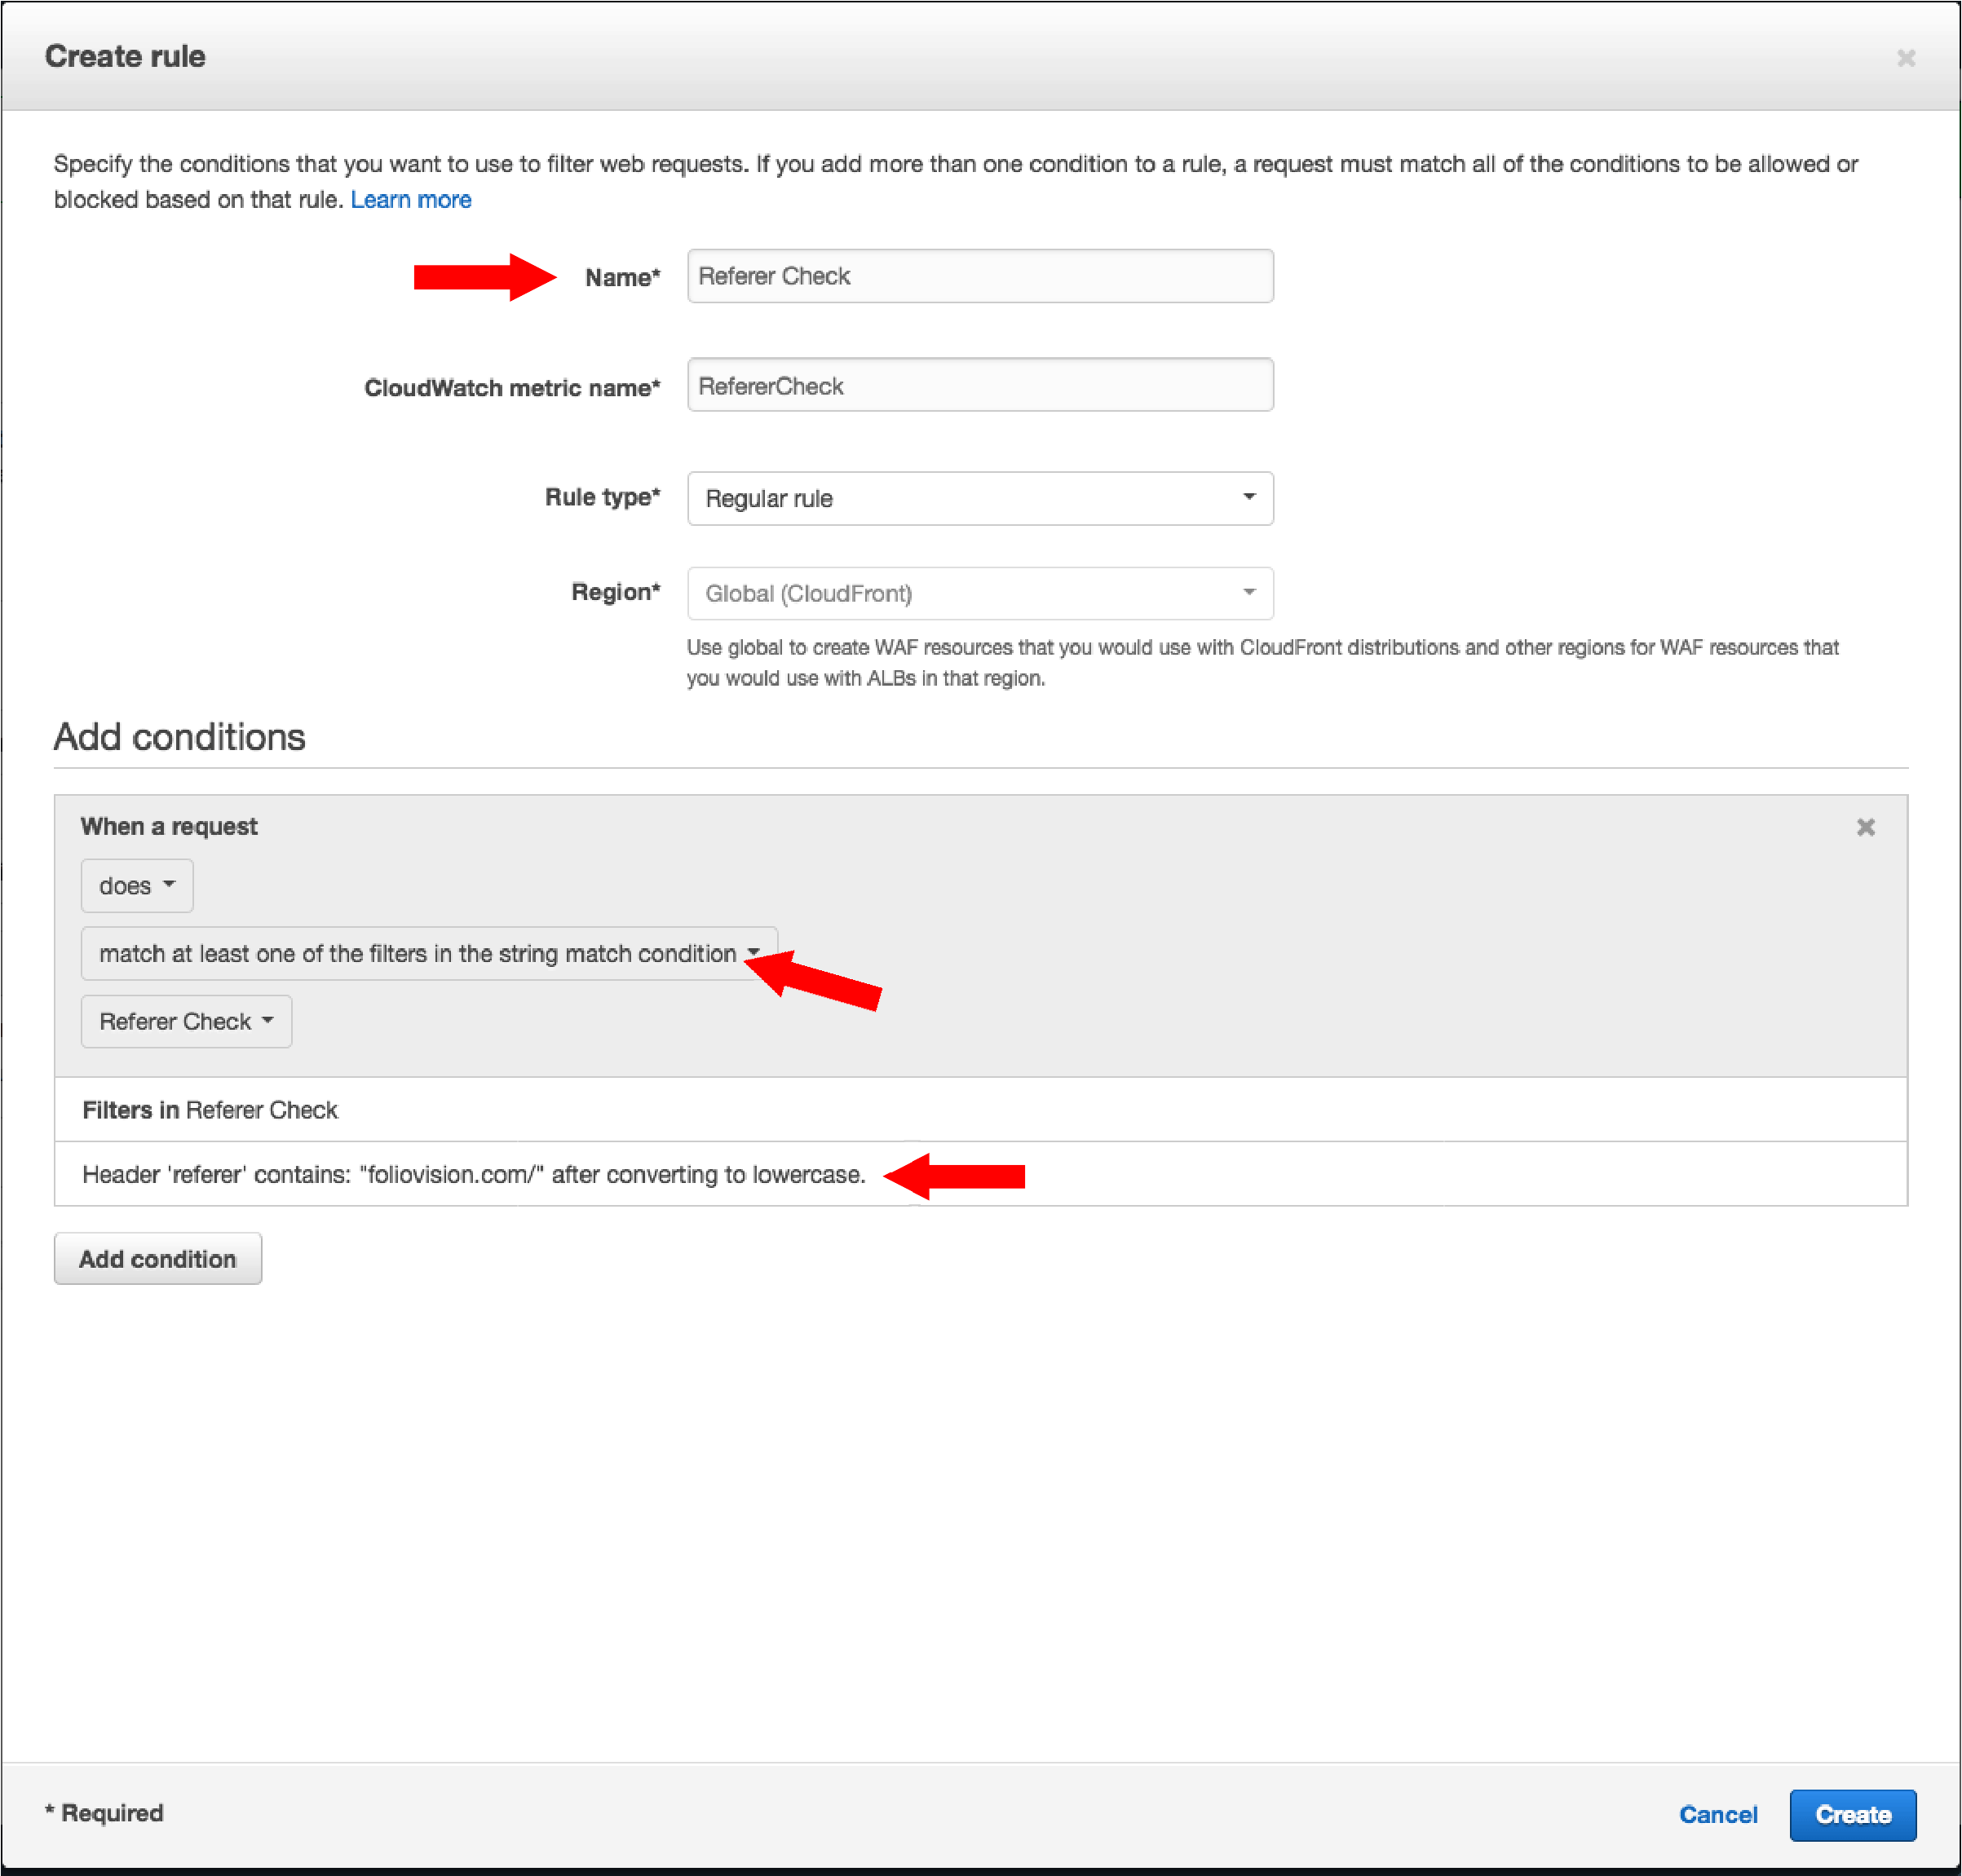This screenshot has height=1876, width=1962.
Task: Click the 'Create rule' dialog title
Action: (x=125, y=56)
